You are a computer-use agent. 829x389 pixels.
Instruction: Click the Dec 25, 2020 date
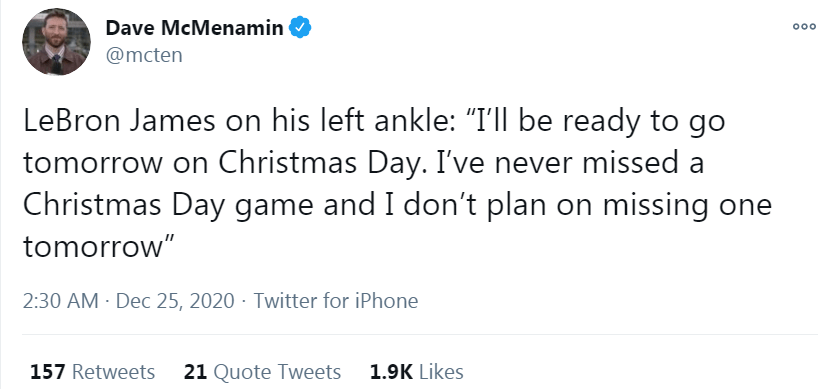click(x=175, y=301)
